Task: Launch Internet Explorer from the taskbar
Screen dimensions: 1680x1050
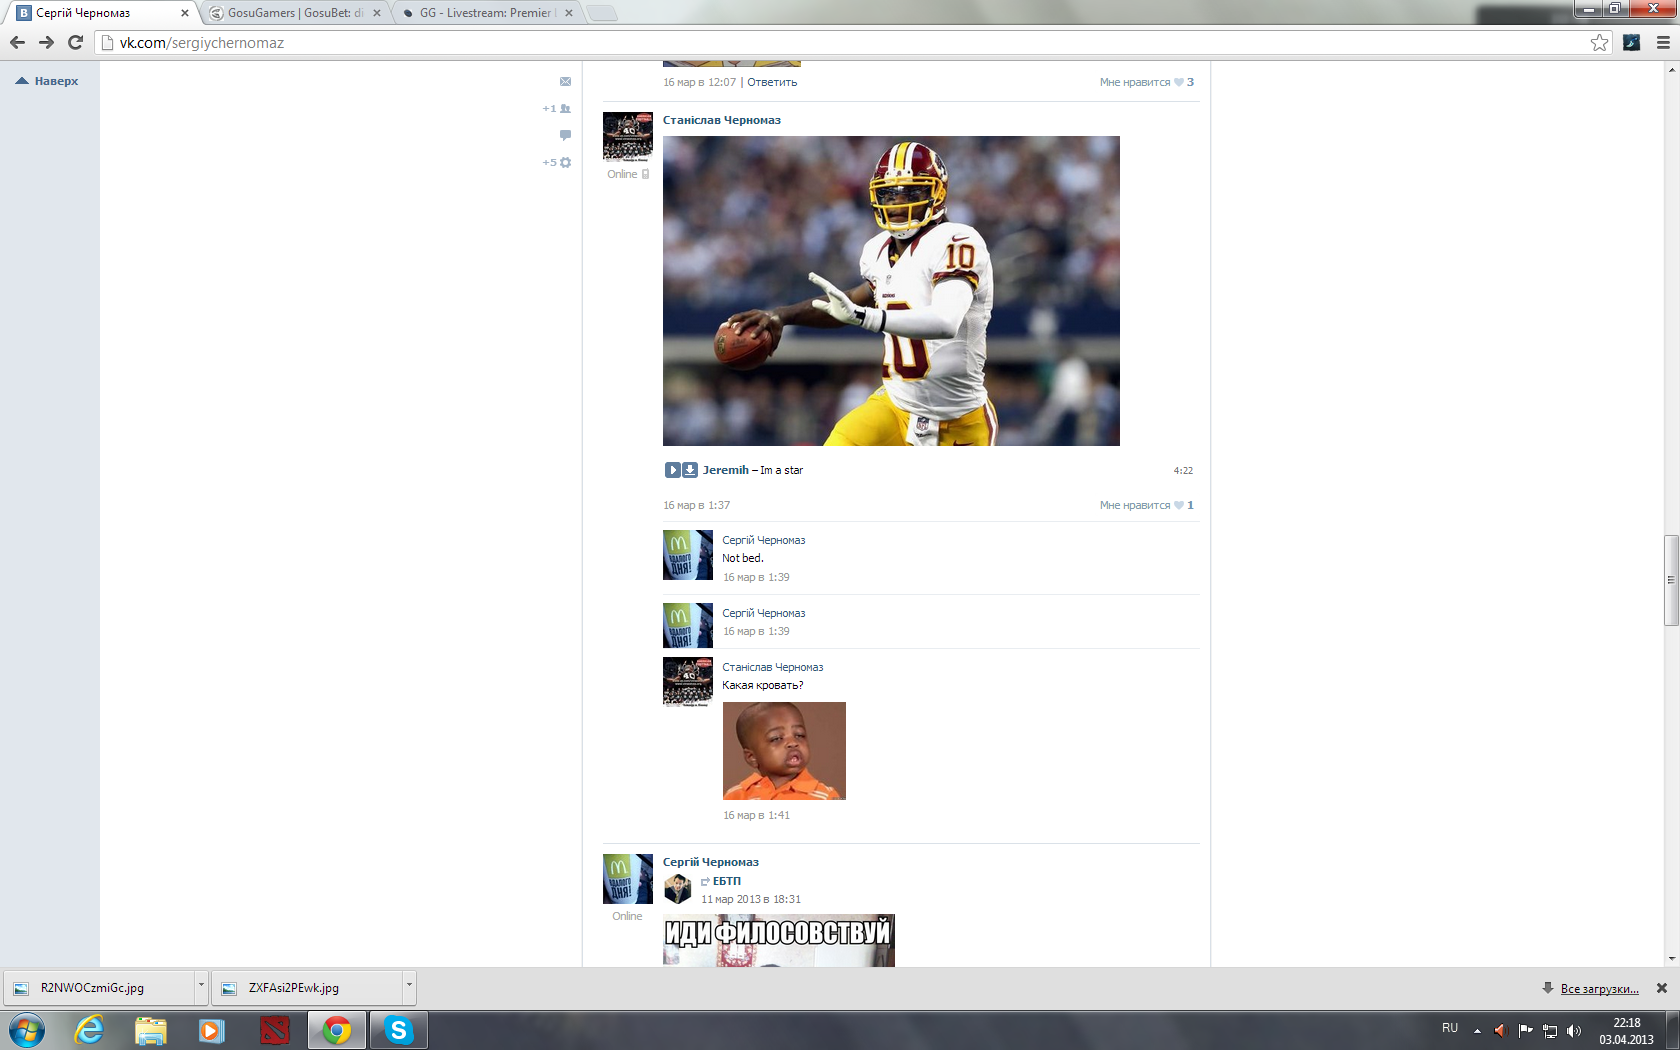Action: coord(89,1030)
